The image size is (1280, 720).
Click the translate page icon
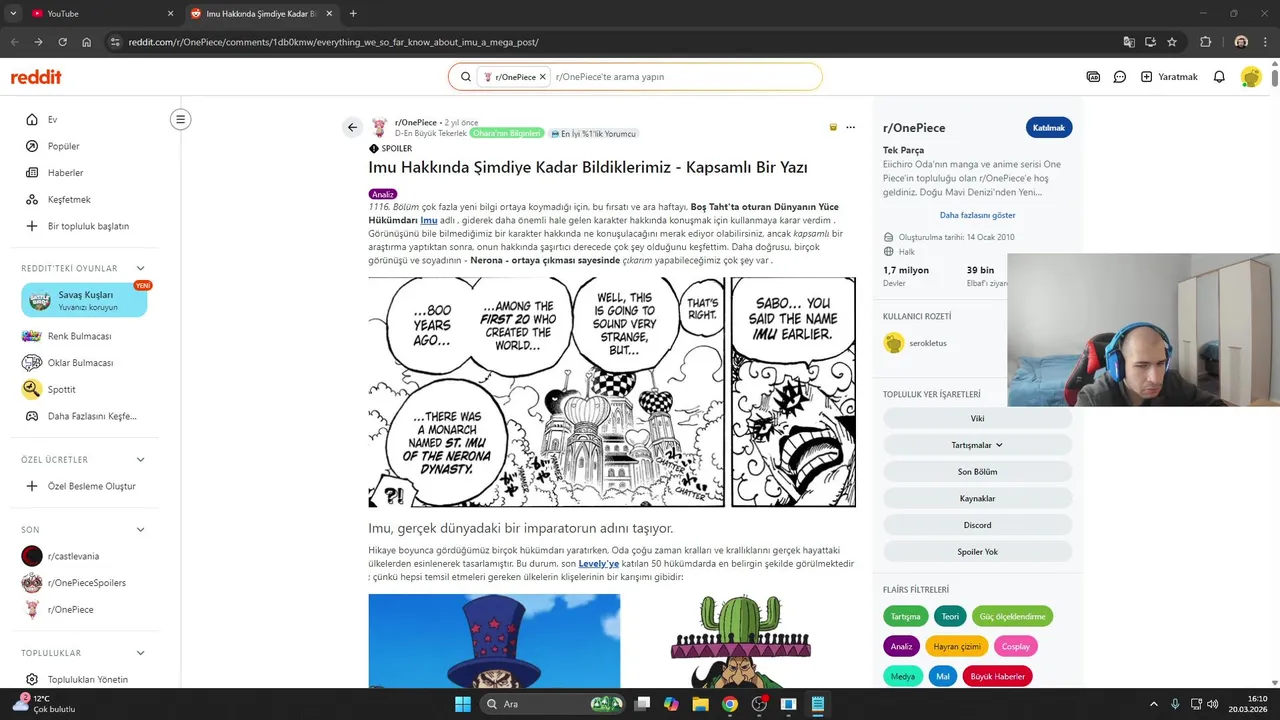[x=1129, y=42]
